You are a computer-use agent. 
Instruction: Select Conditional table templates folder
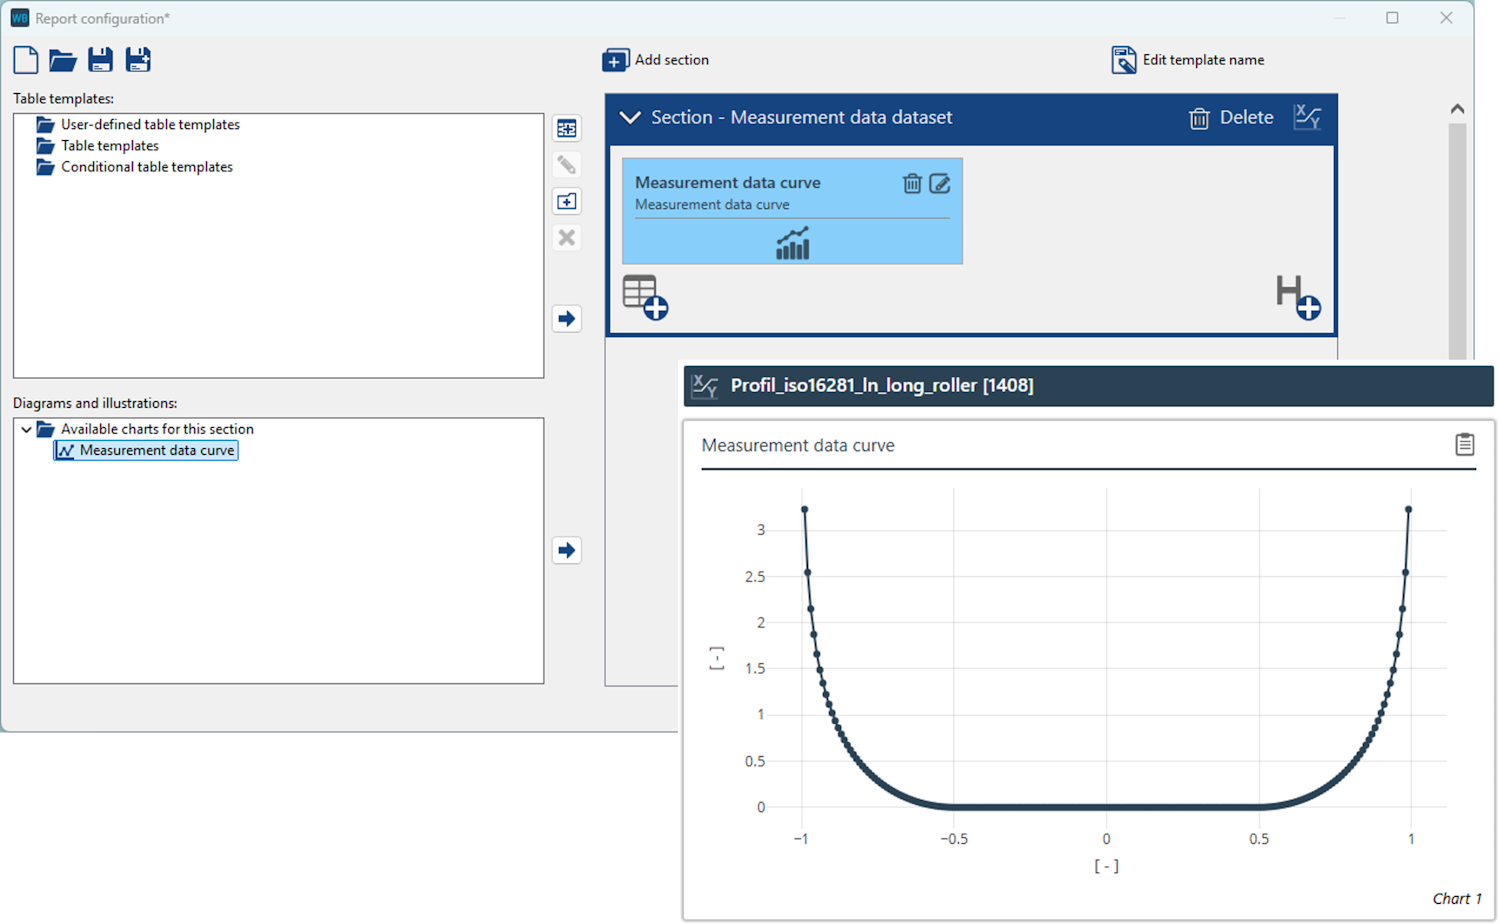click(146, 167)
